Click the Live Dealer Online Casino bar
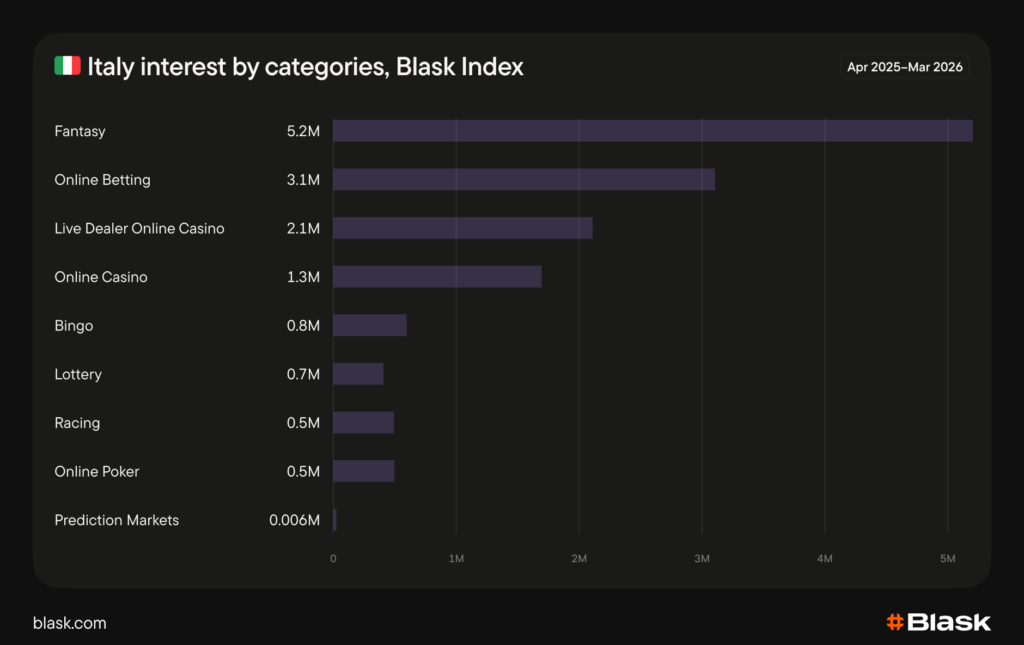The width and height of the screenshot is (1024, 645). coord(462,228)
